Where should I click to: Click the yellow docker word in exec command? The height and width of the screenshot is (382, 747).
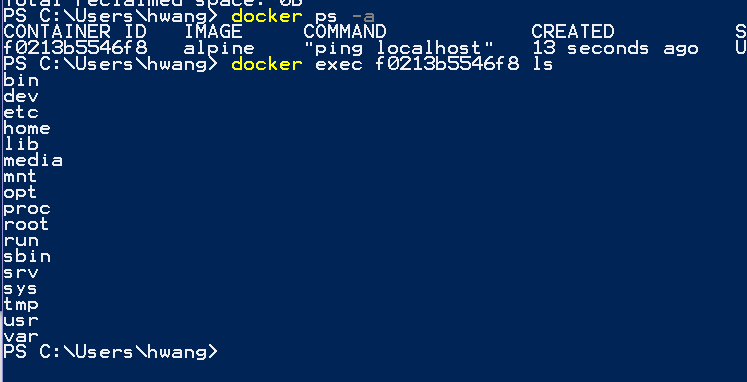tap(267, 64)
